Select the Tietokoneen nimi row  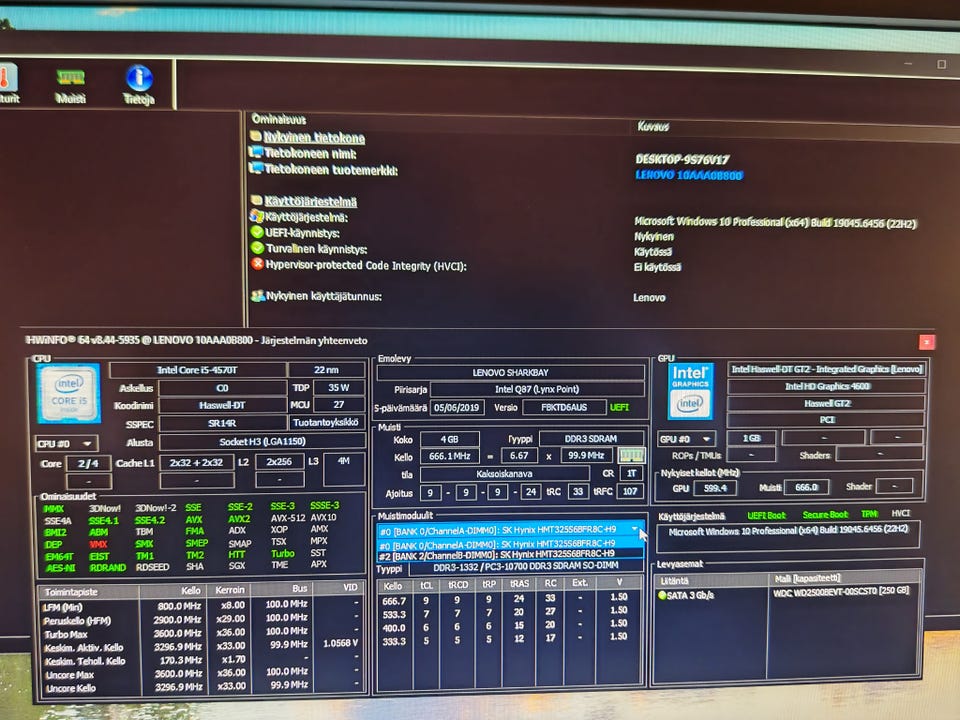pos(310,154)
